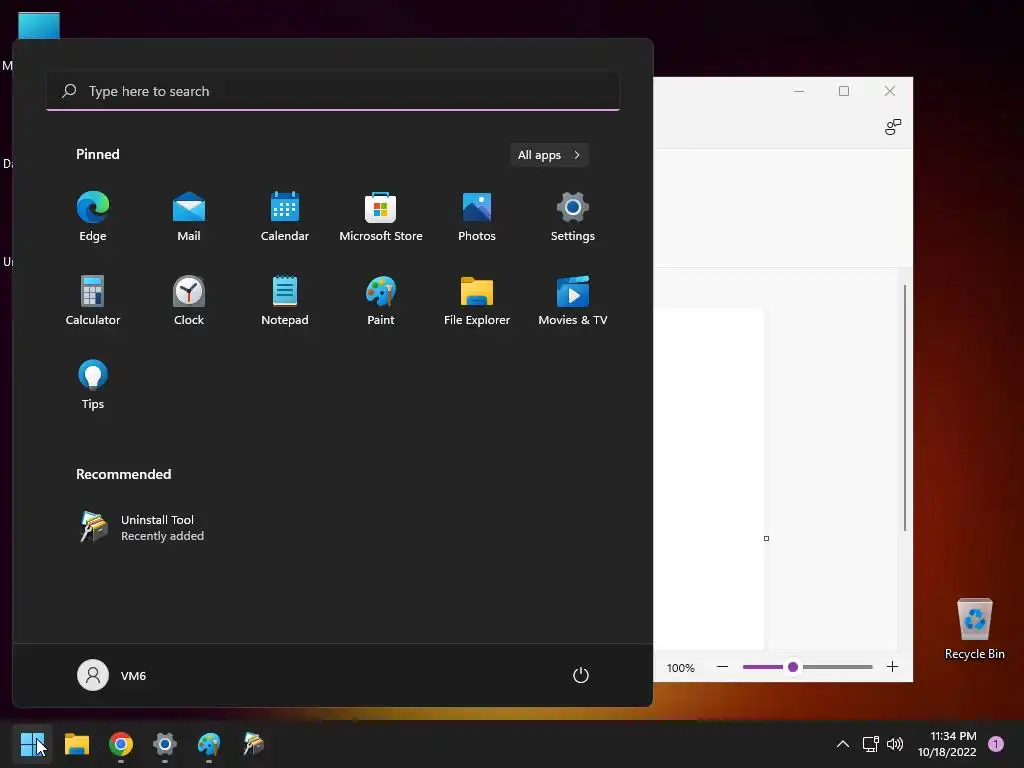Click the 100% zoom level in Paint

[x=680, y=668]
